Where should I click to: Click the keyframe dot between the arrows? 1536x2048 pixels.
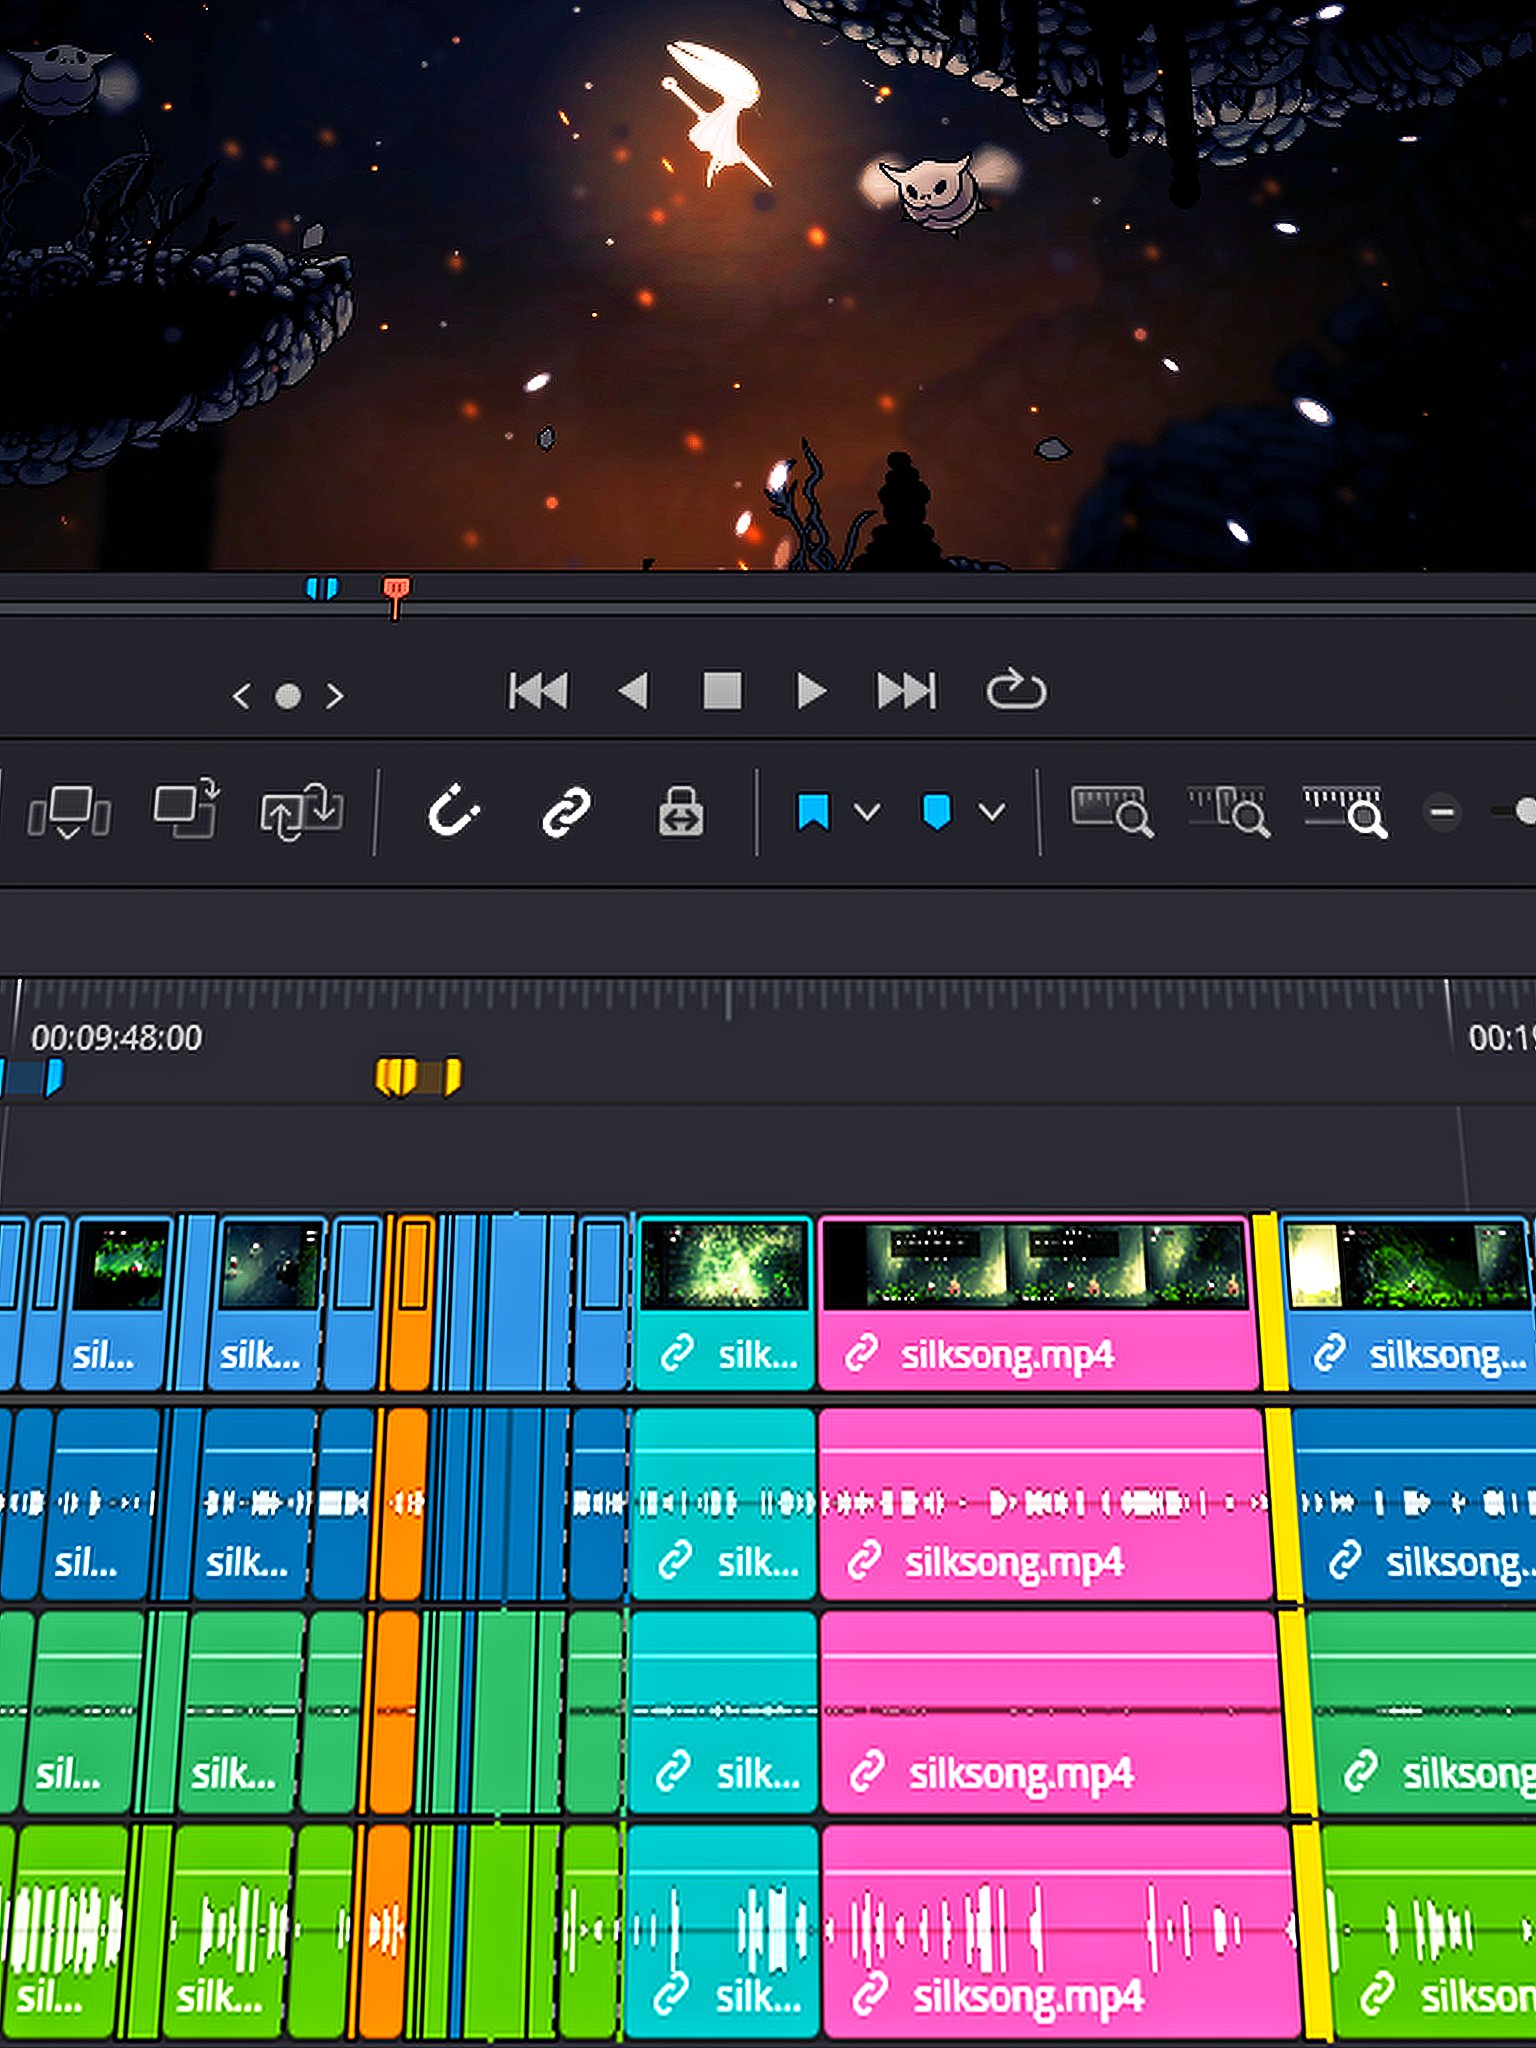tap(288, 696)
